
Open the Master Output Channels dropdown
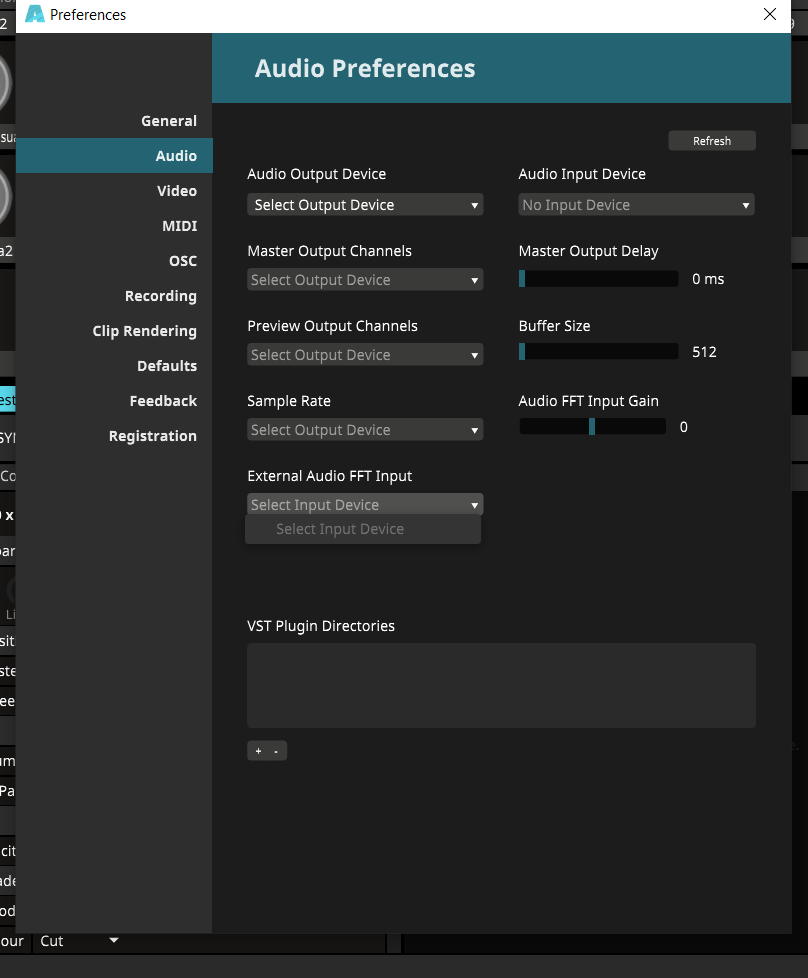tap(364, 280)
